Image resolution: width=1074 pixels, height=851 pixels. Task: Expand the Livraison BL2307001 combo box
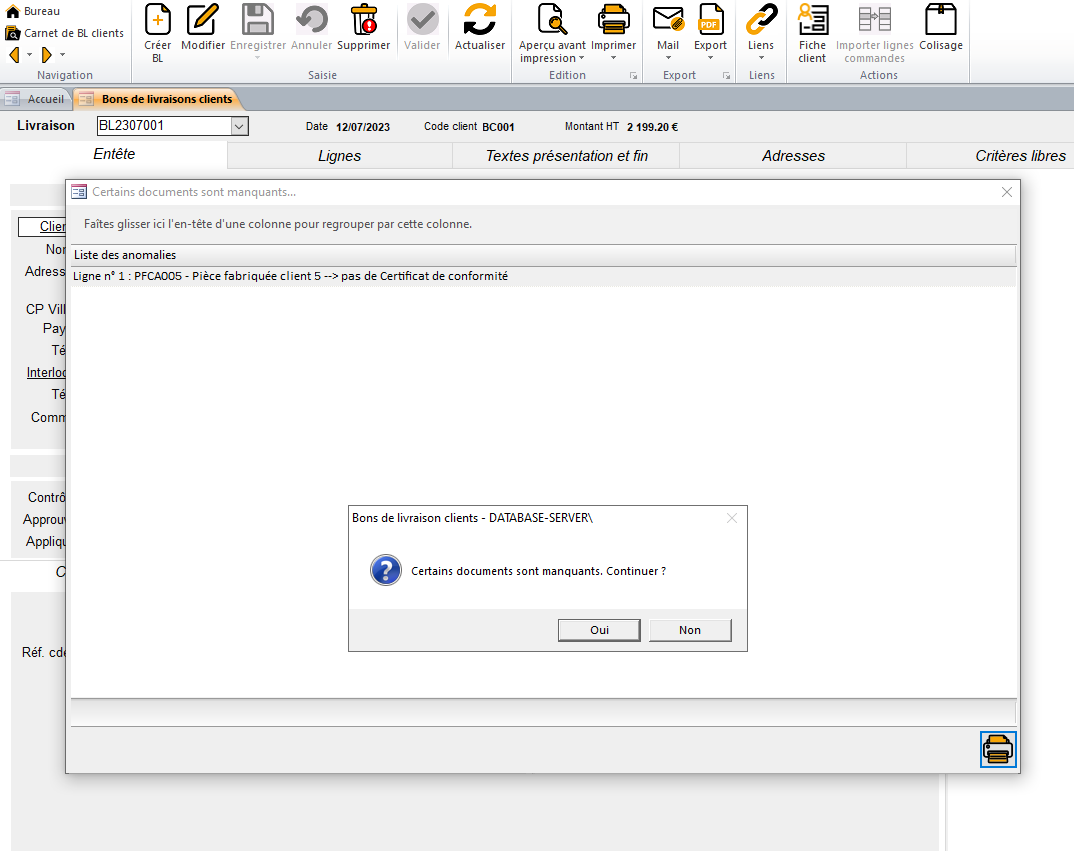pyautogui.click(x=239, y=126)
